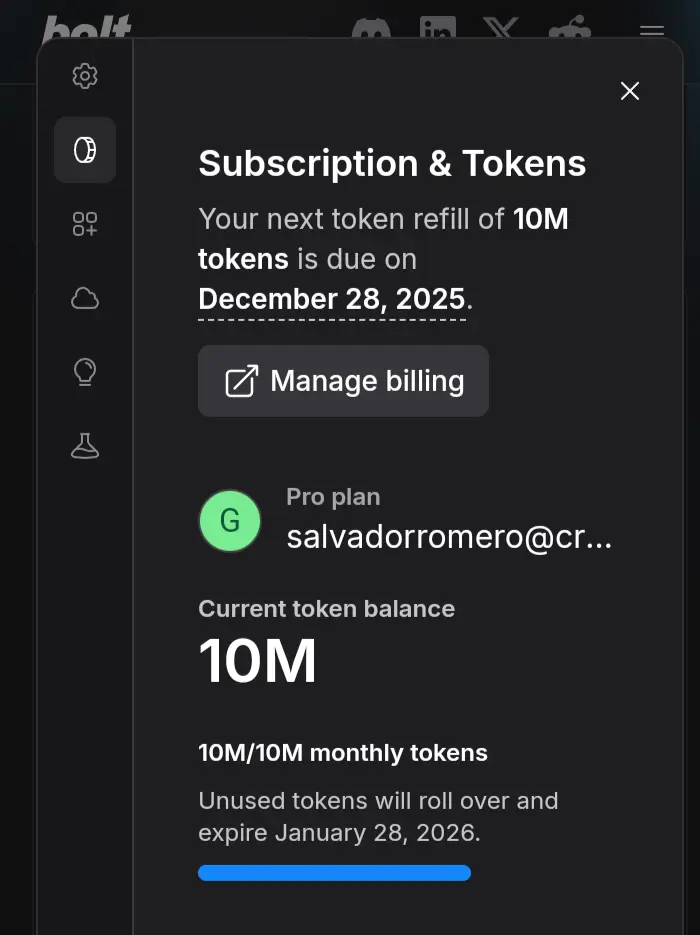Open the flask experimental features icon
Image resolution: width=700 pixels, height=935 pixels.
click(85, 446)
